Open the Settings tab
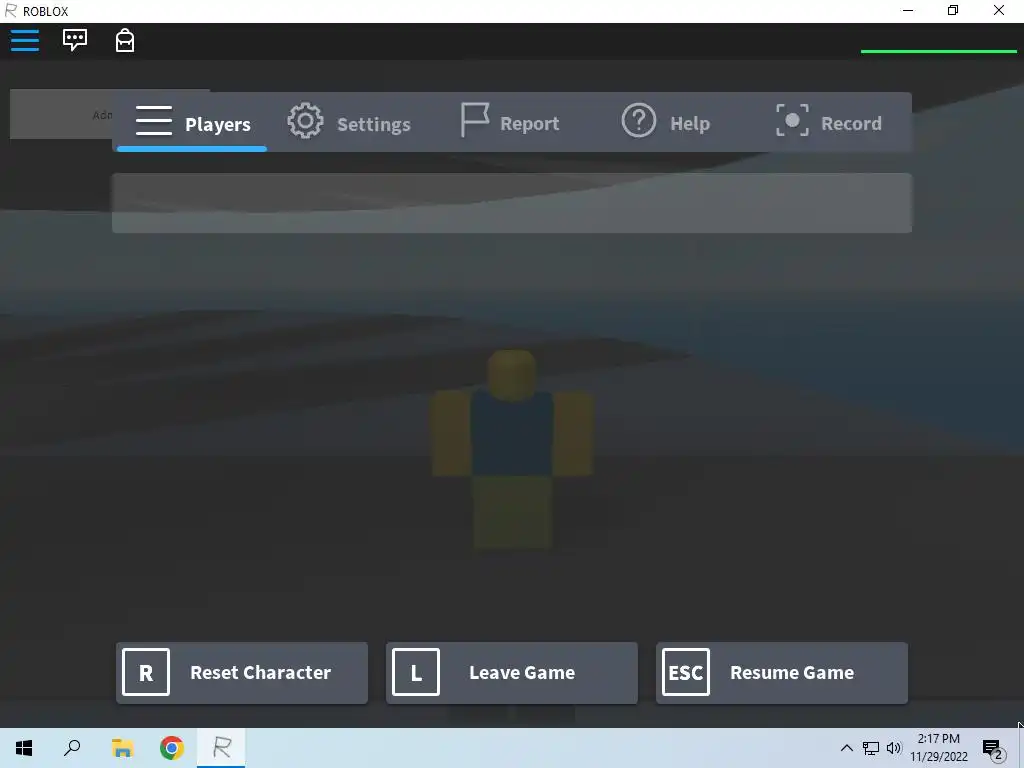This screenshot has width=1024, height=768. (350, 123)
